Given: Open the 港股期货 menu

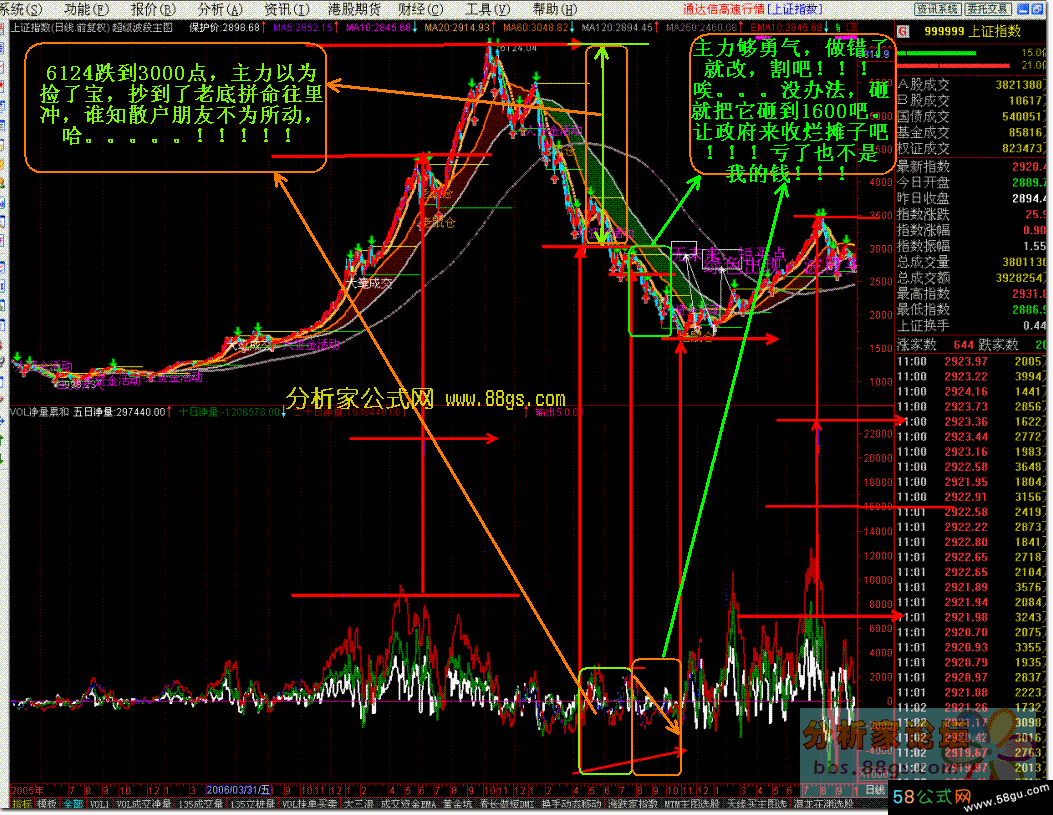Looking at the screenshot, I should [x=354, y=9].
